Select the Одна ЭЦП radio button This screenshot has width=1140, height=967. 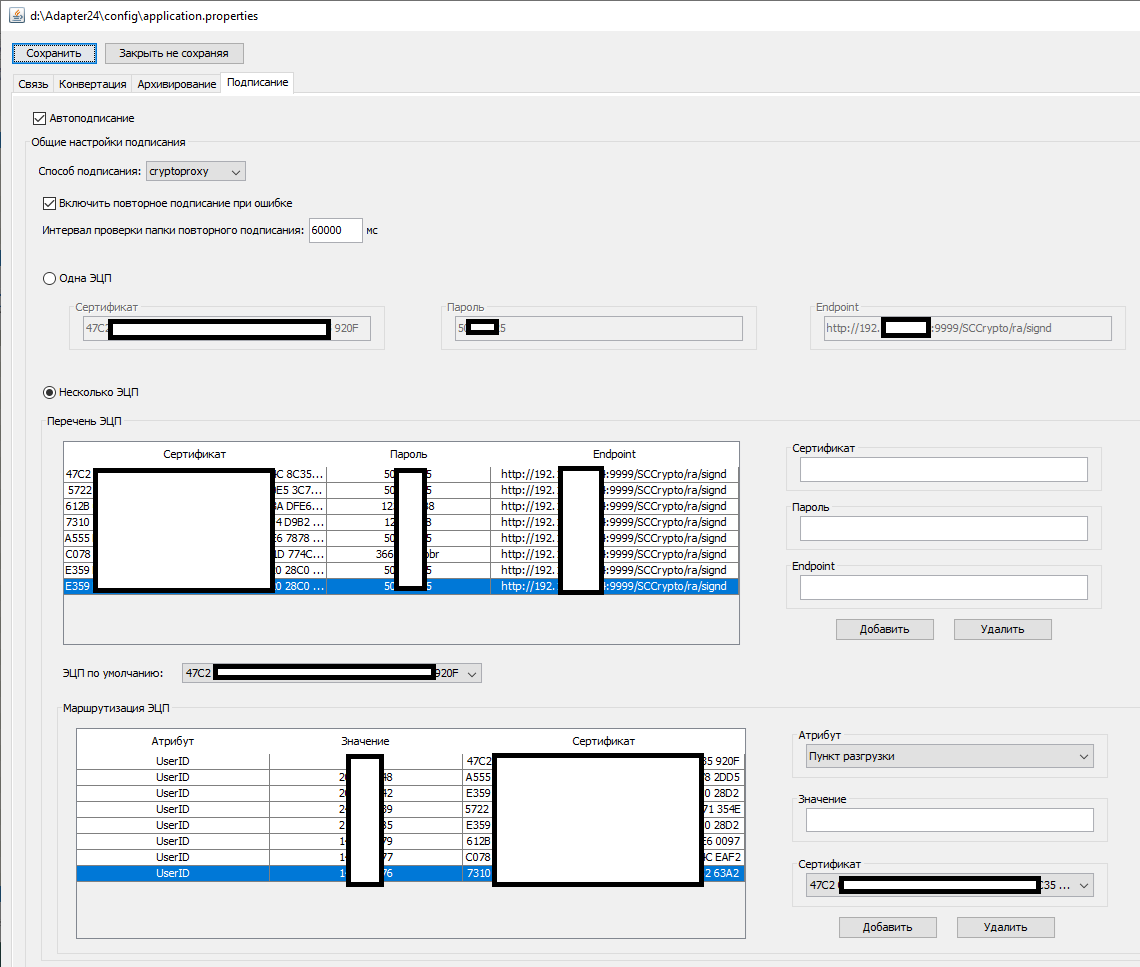[x=49, y=278]
